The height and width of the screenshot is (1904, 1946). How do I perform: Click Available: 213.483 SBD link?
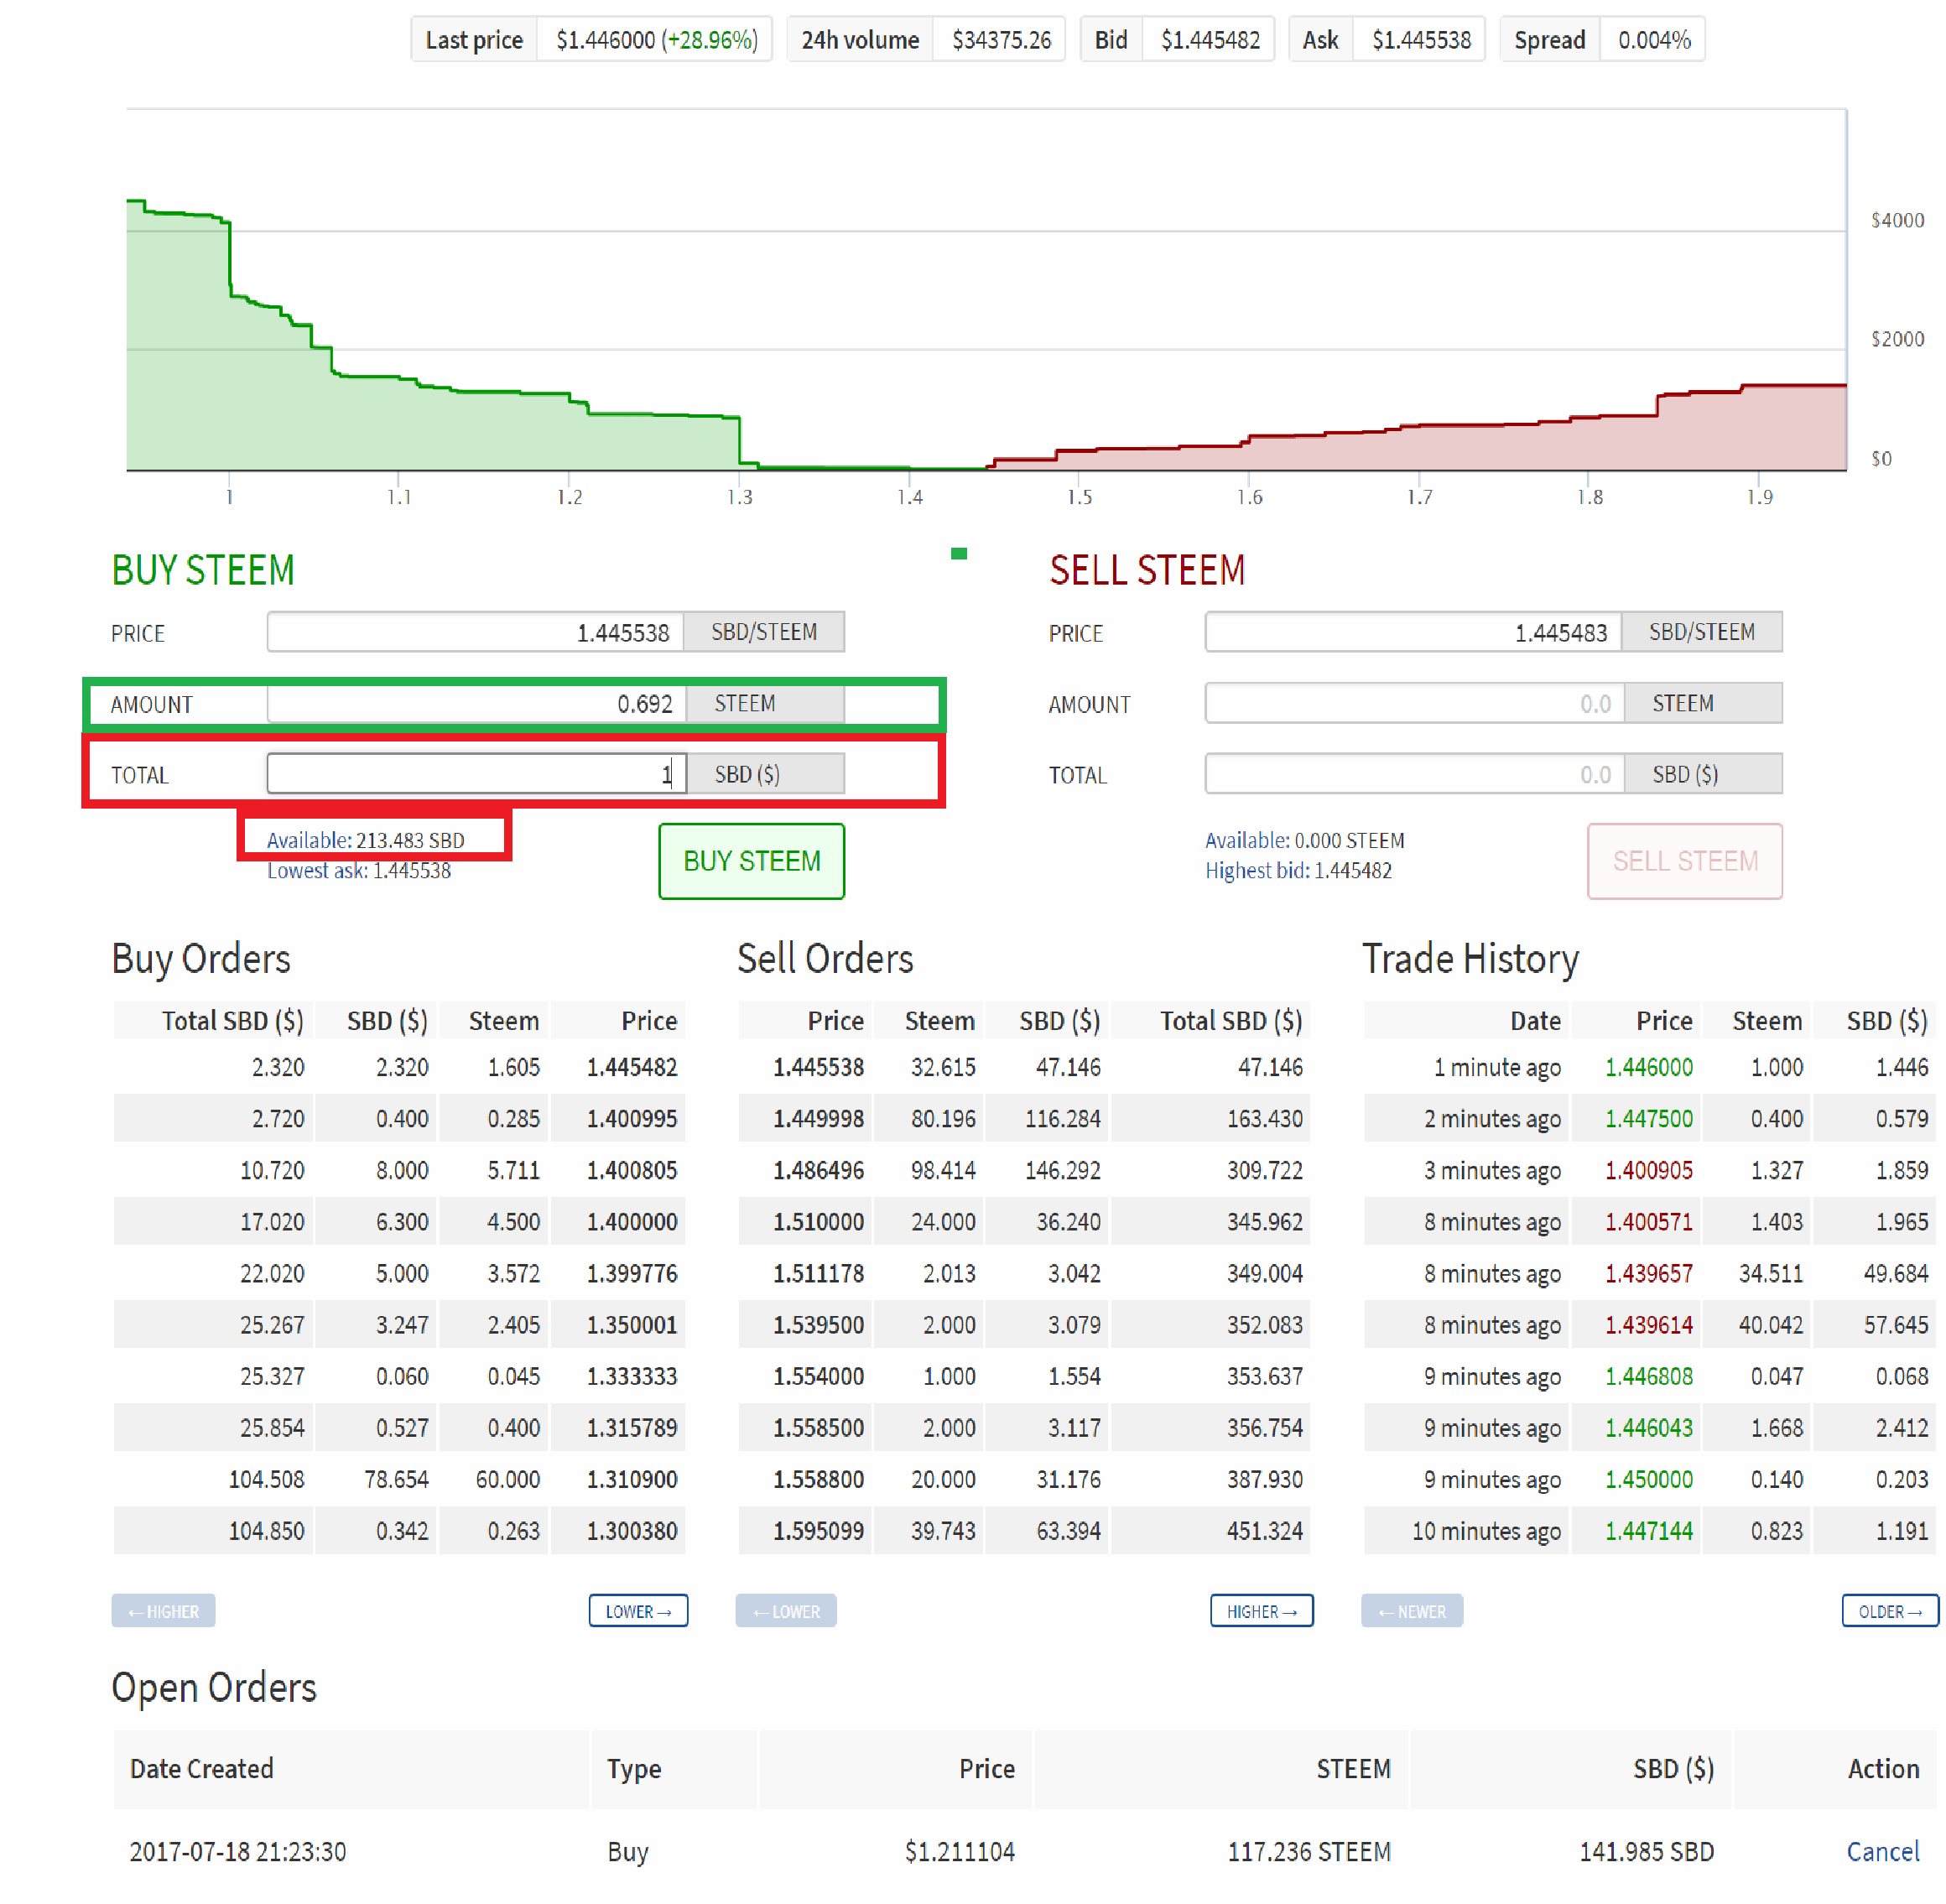(365, 840)
